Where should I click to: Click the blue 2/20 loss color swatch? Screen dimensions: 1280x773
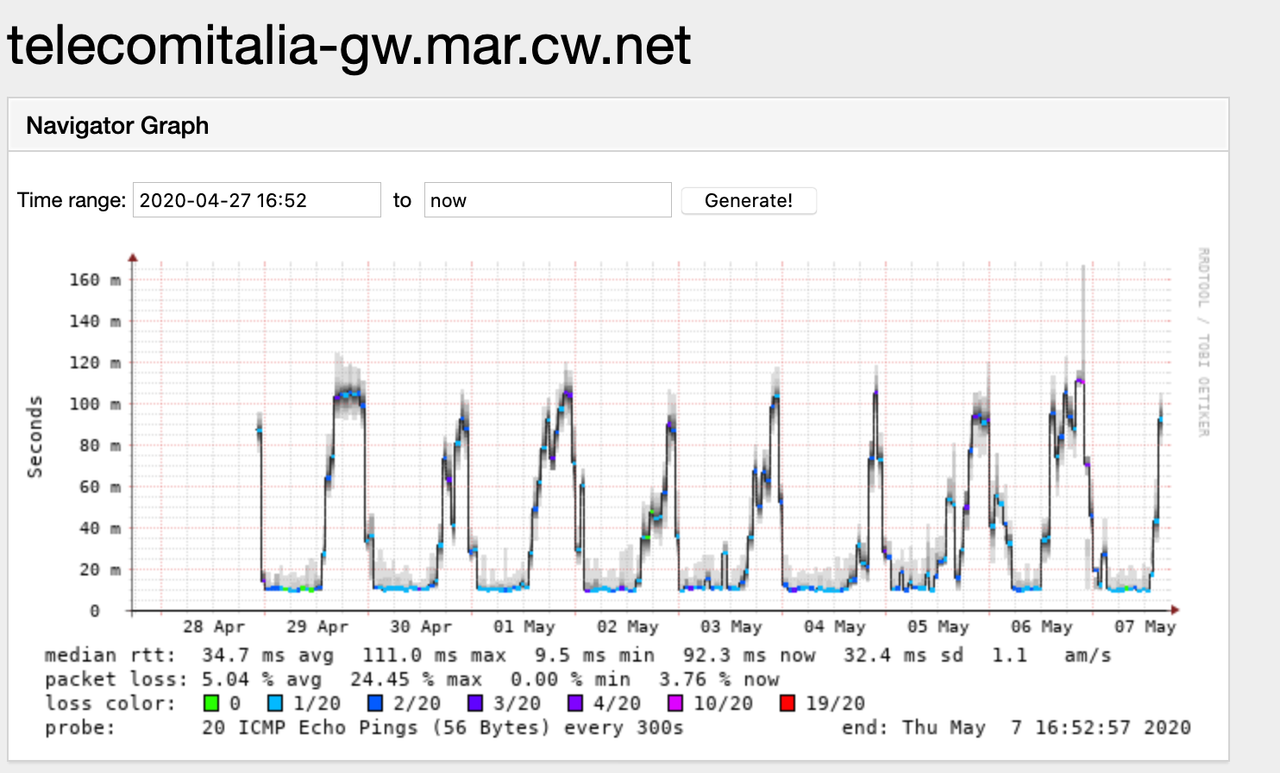[375, 704]
